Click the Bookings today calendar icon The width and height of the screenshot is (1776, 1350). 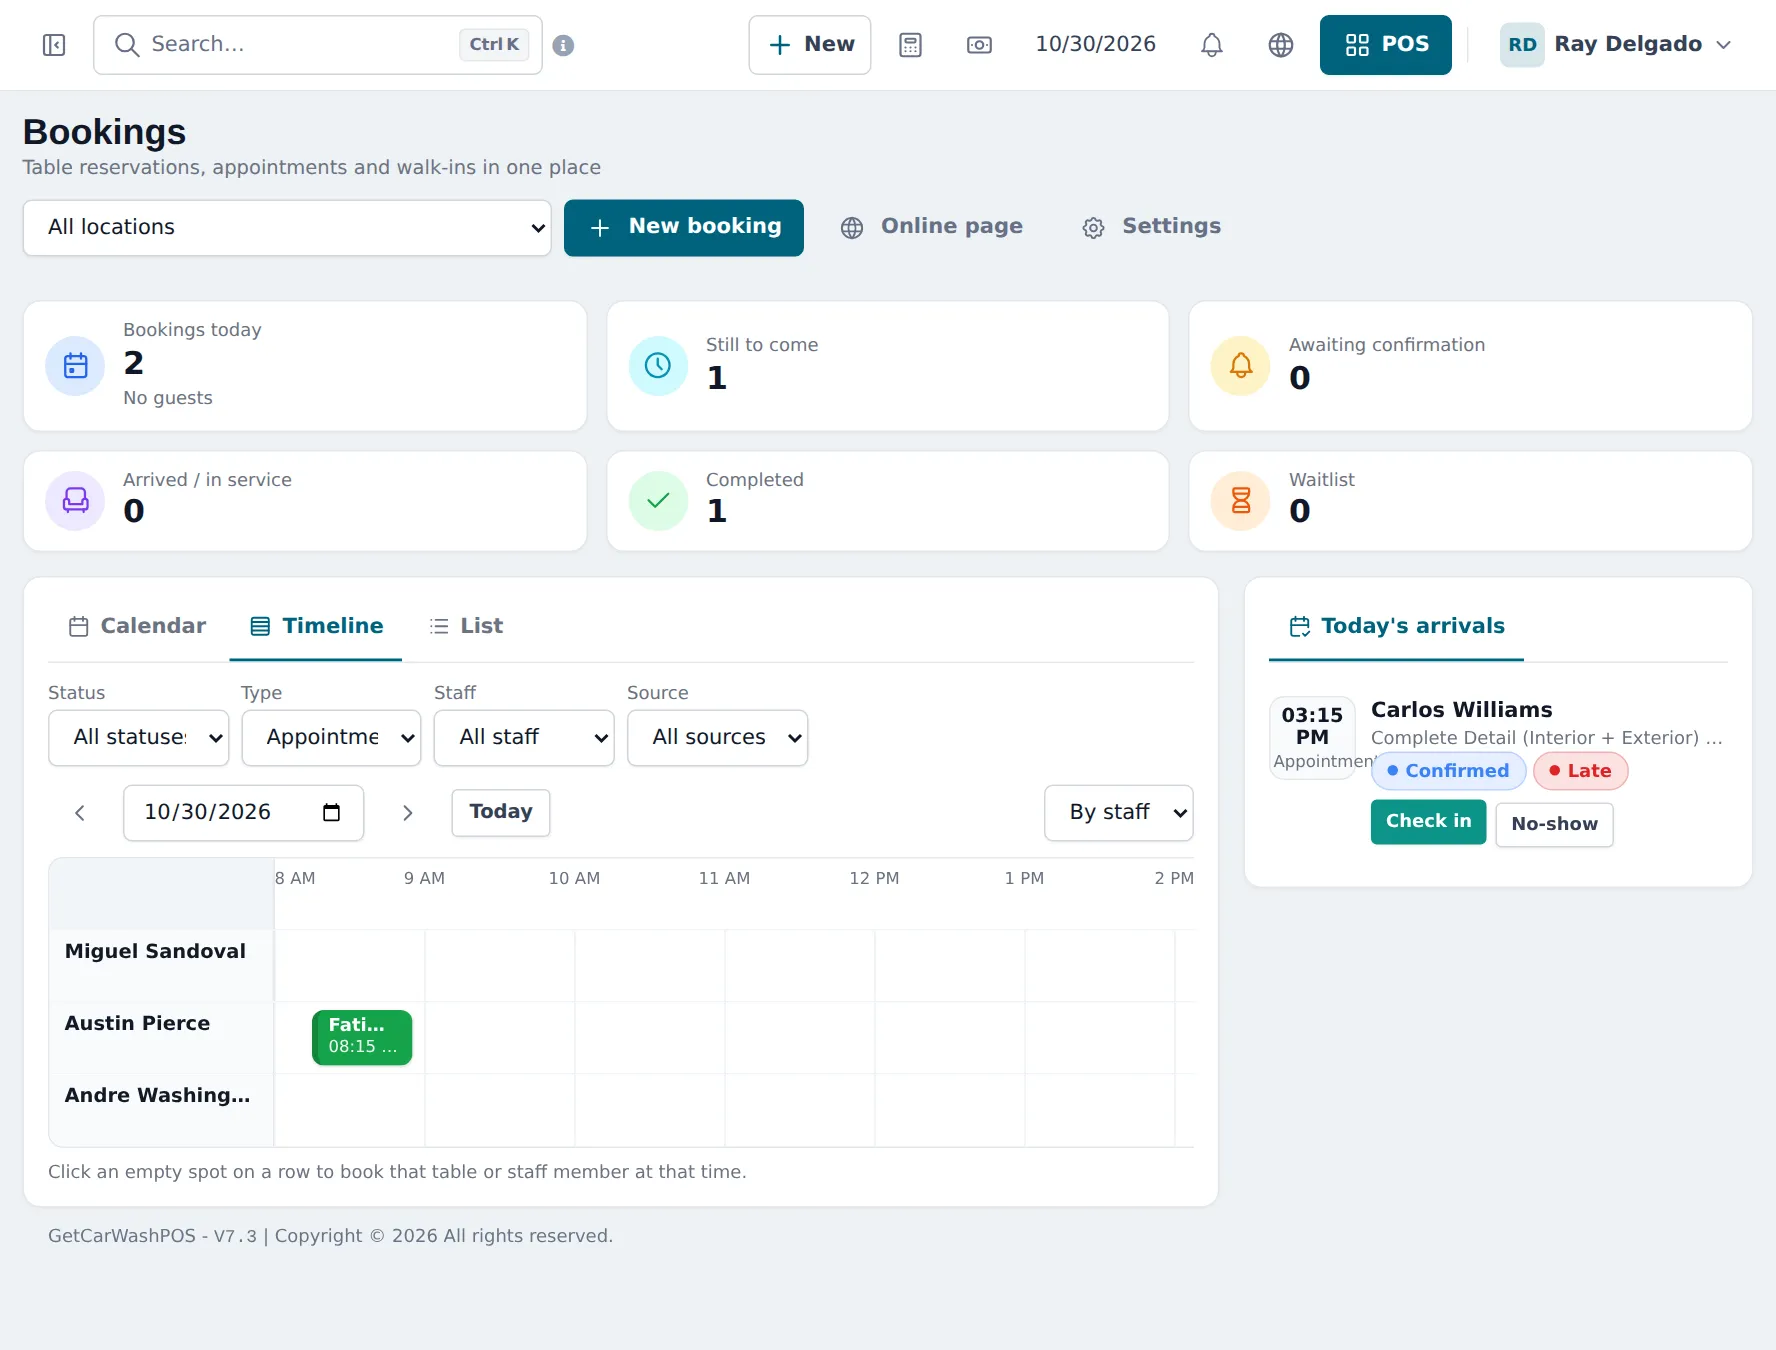[x=76, y=366]
